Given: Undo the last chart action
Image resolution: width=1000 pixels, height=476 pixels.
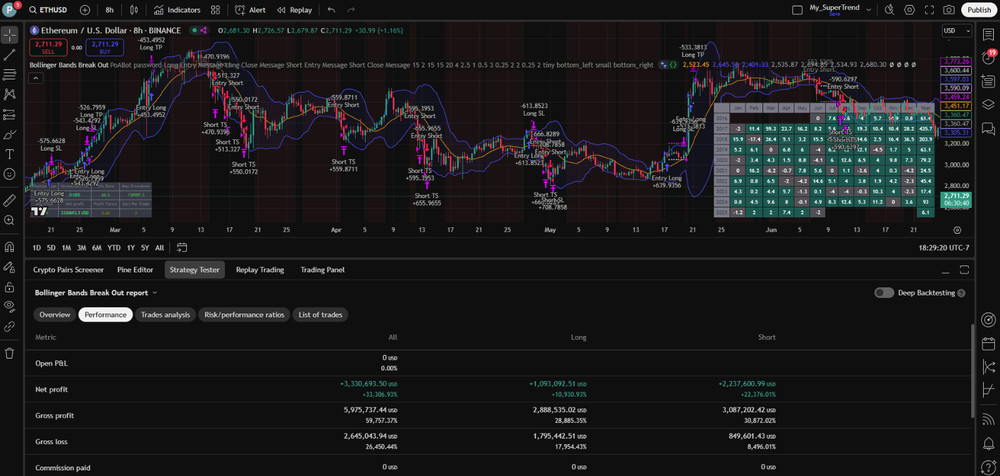Looking at the screenshot, I should (x=331, y=10).
